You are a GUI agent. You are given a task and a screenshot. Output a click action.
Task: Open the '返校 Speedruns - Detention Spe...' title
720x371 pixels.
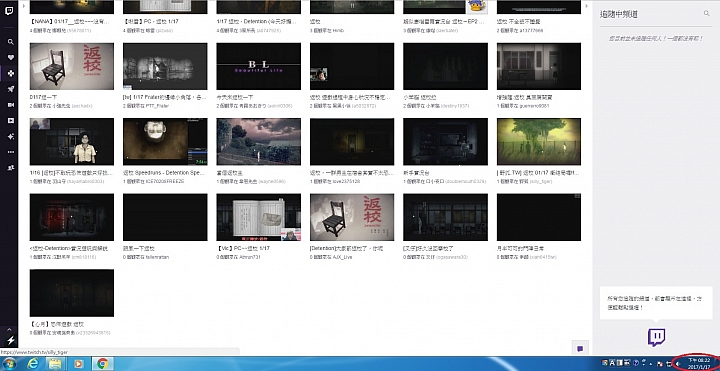(x=164, y=173)
